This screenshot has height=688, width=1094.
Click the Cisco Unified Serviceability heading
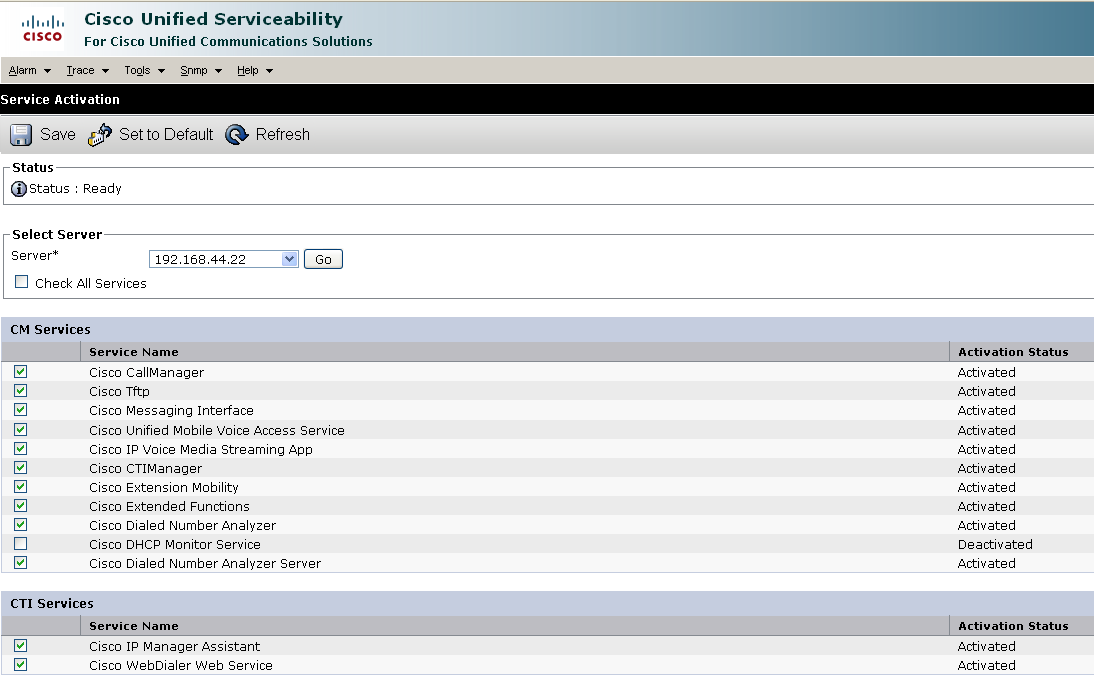tap(213, 19)
